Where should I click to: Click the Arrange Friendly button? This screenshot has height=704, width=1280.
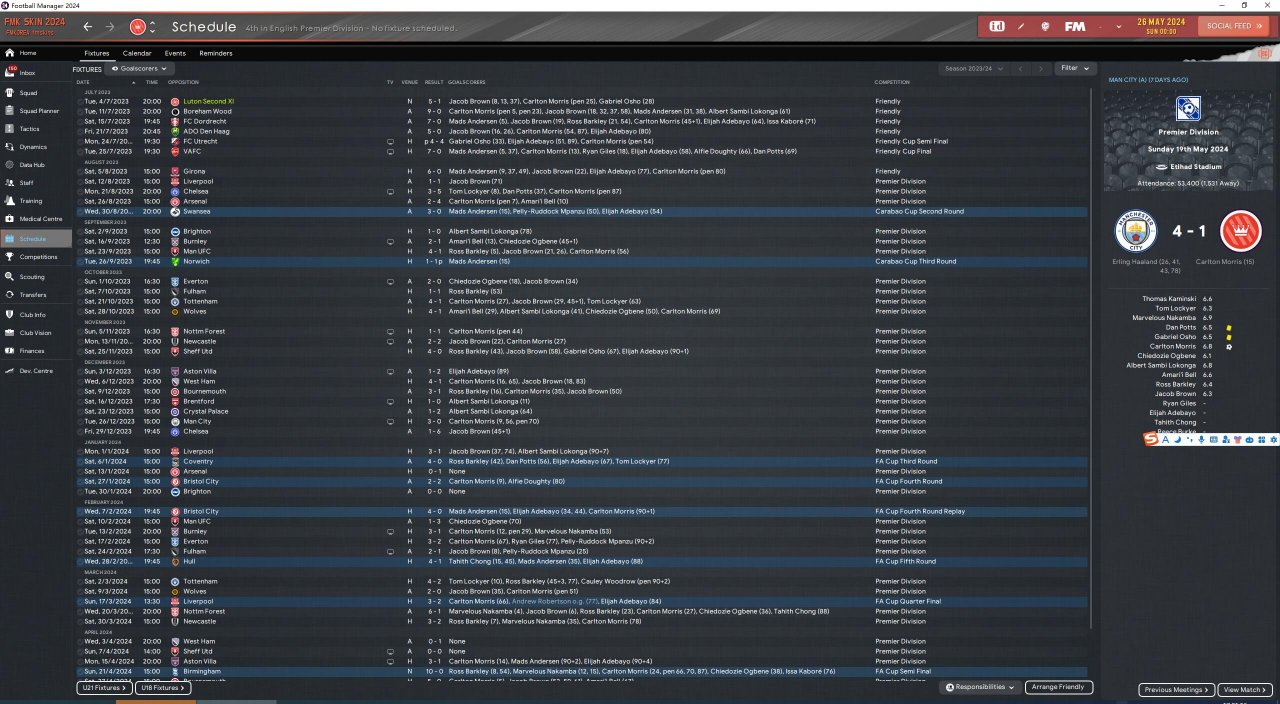coord(1059,688)
